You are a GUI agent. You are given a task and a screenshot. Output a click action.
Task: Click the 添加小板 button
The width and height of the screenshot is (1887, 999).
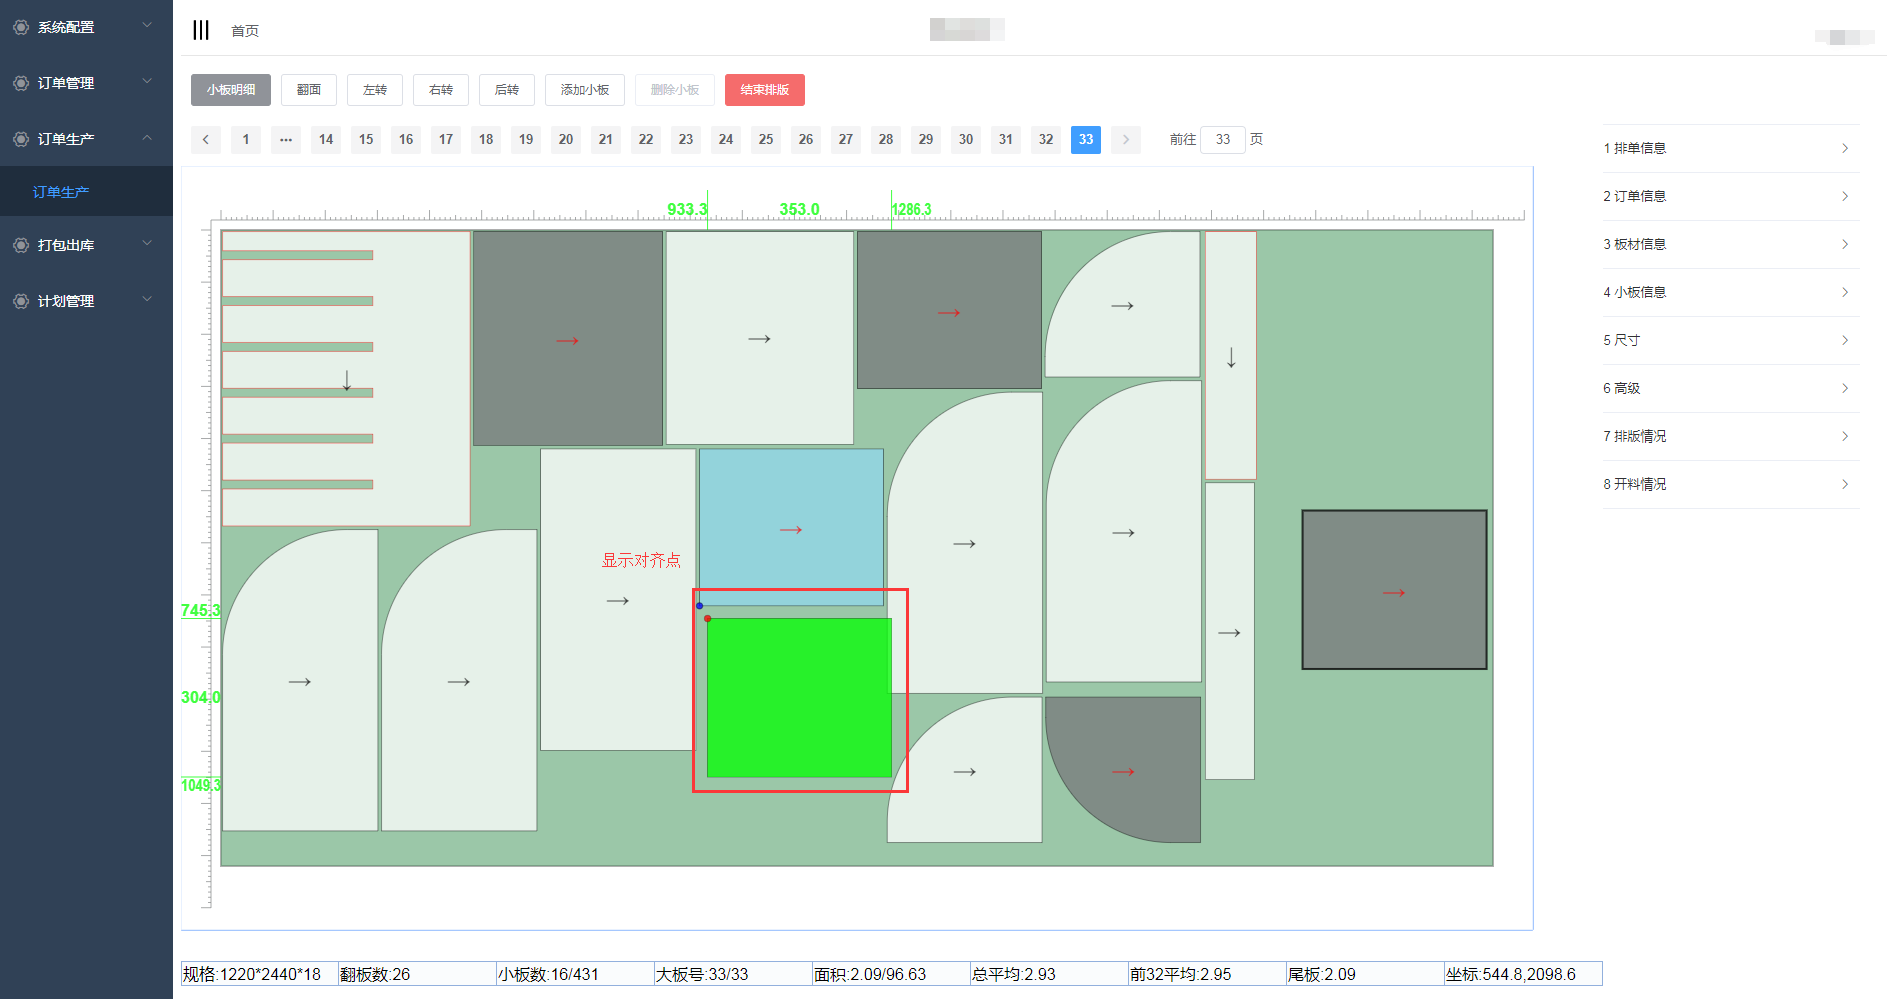(x=585, y=90)
